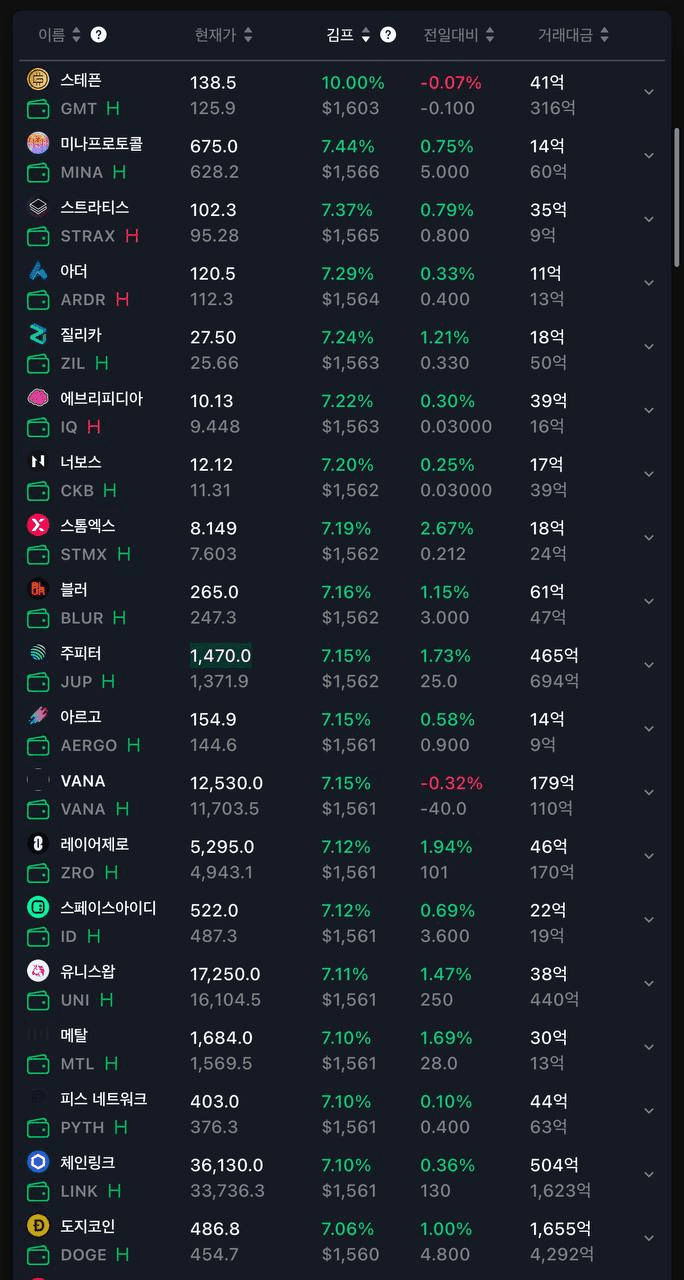
Task: Expand the 스테픈 row with chevron
Action: (x=649, y=92)
